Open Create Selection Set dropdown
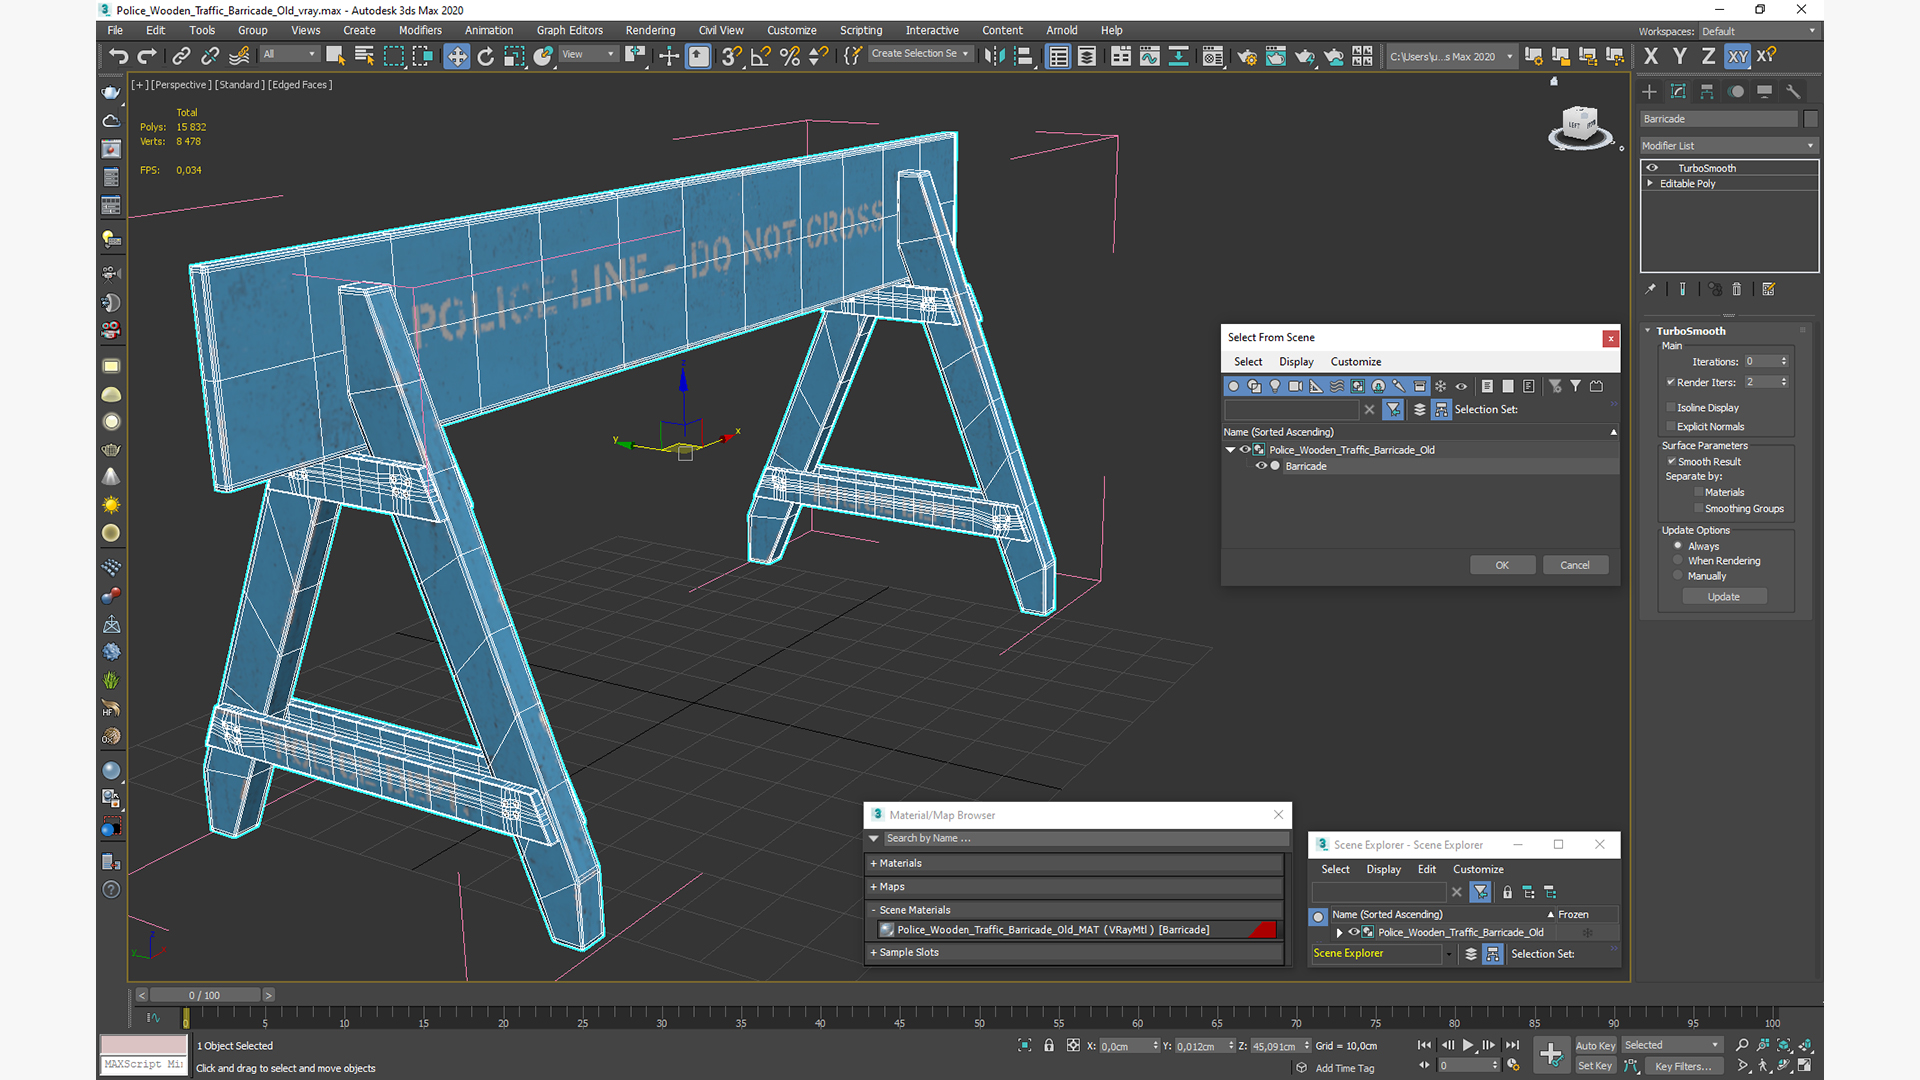 tap(919, 54)
